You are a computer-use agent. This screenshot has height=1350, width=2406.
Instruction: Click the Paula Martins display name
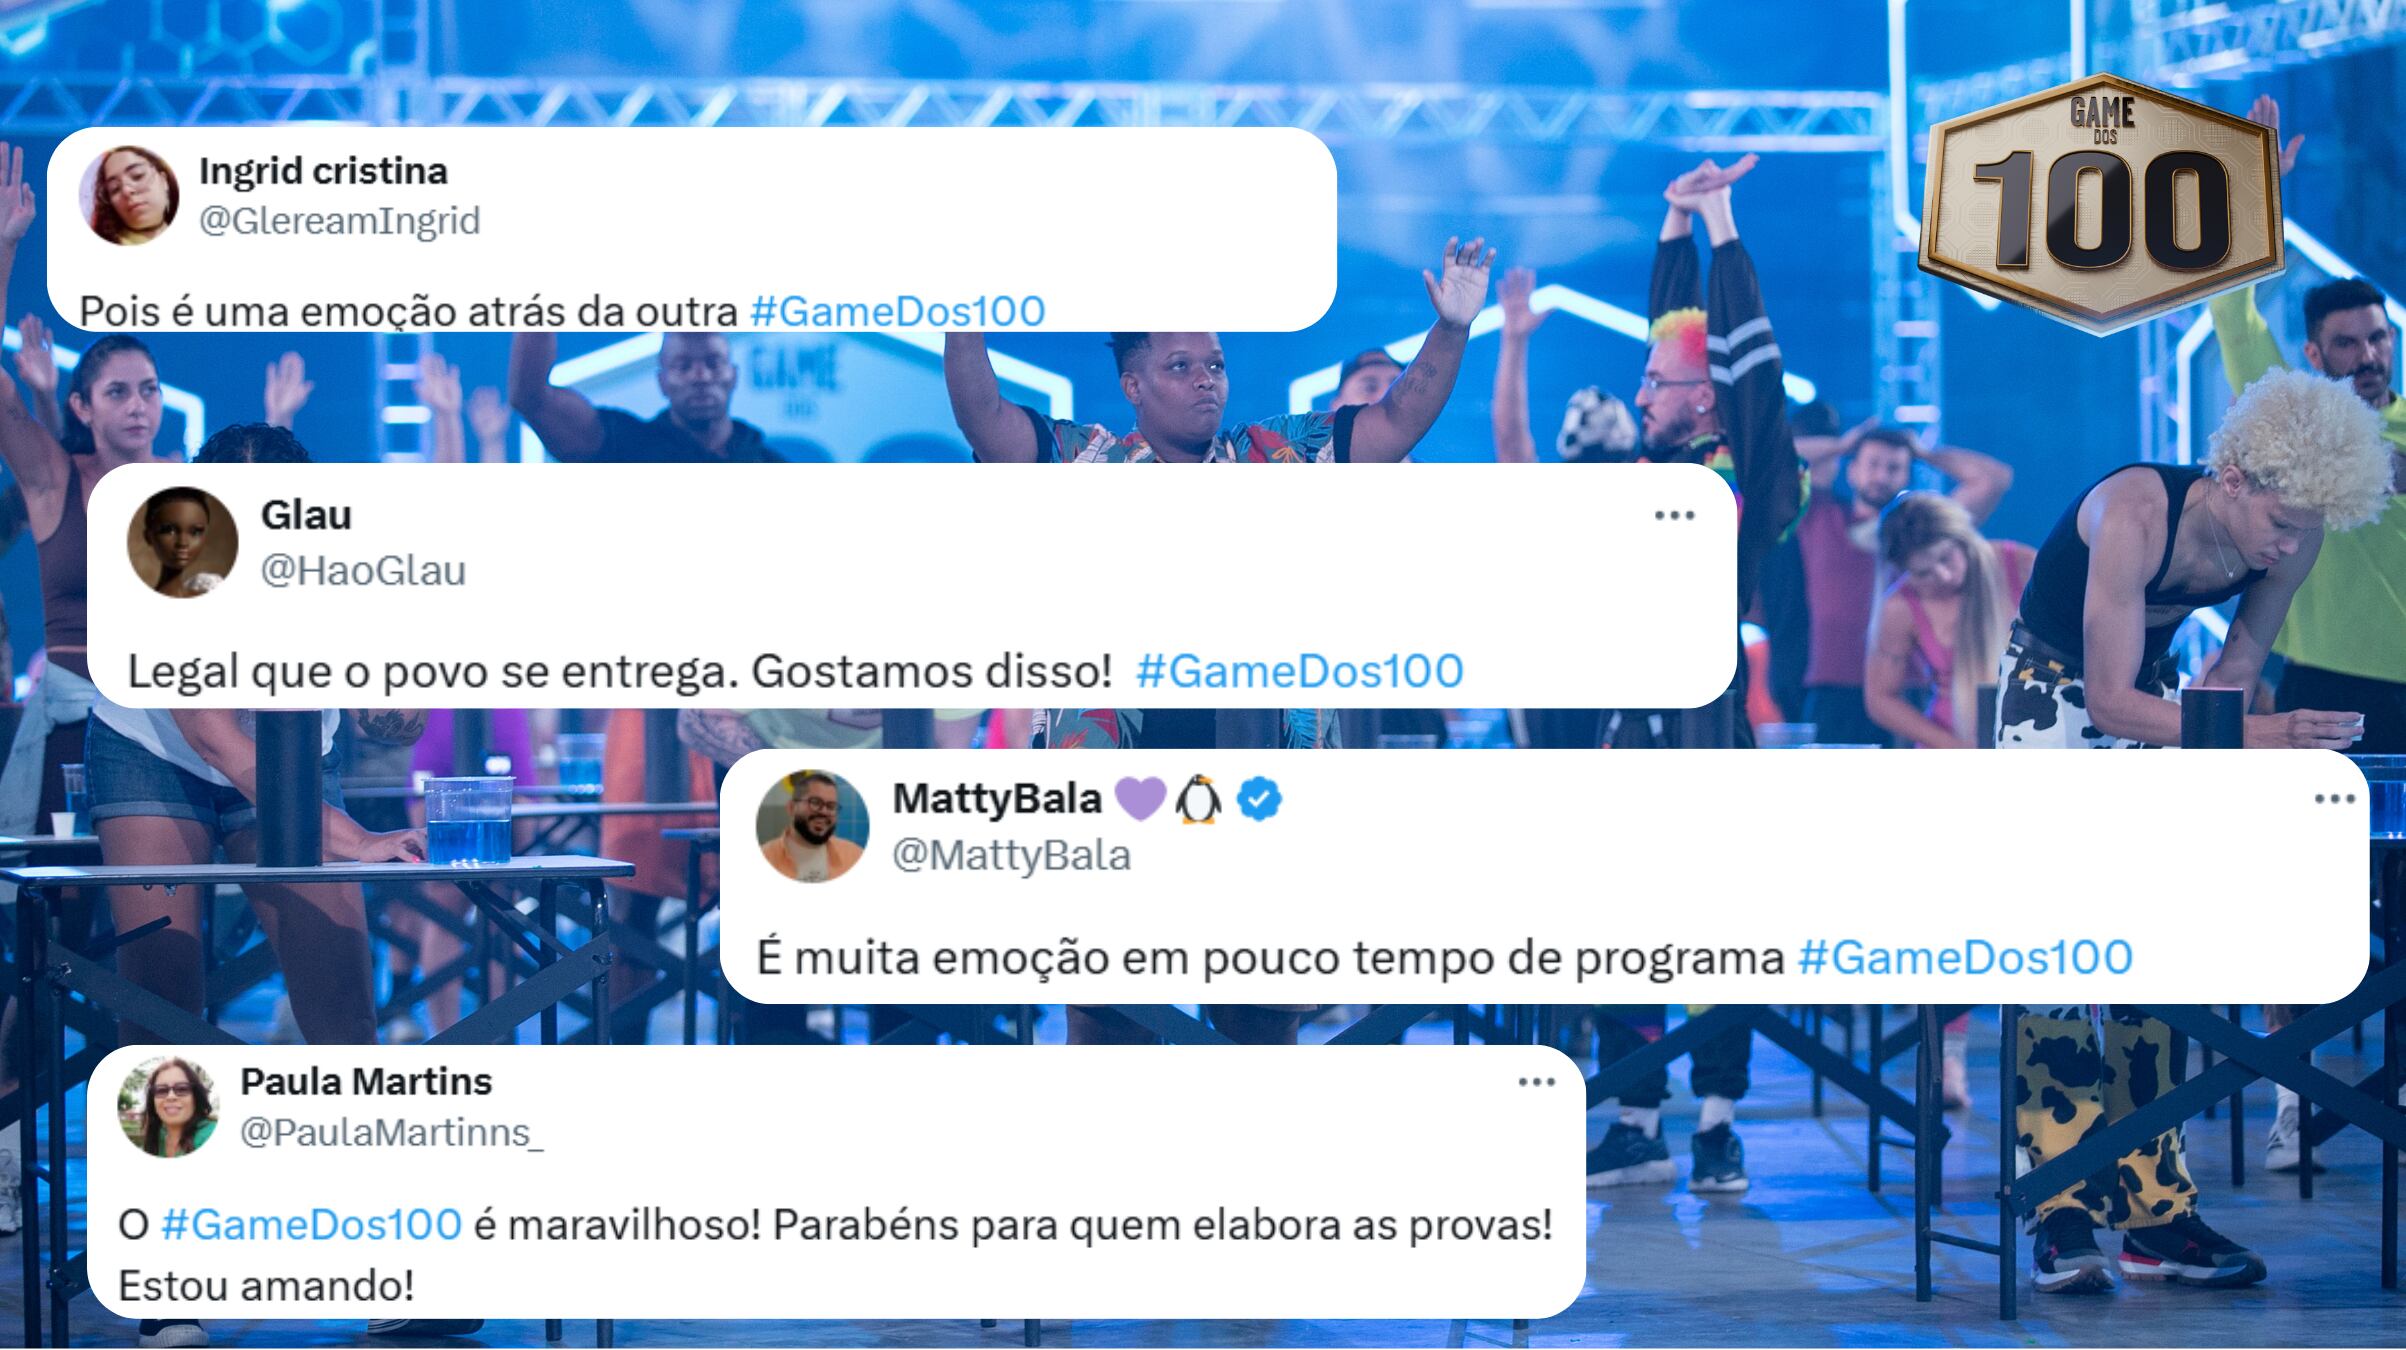(x=366, y=1081)
